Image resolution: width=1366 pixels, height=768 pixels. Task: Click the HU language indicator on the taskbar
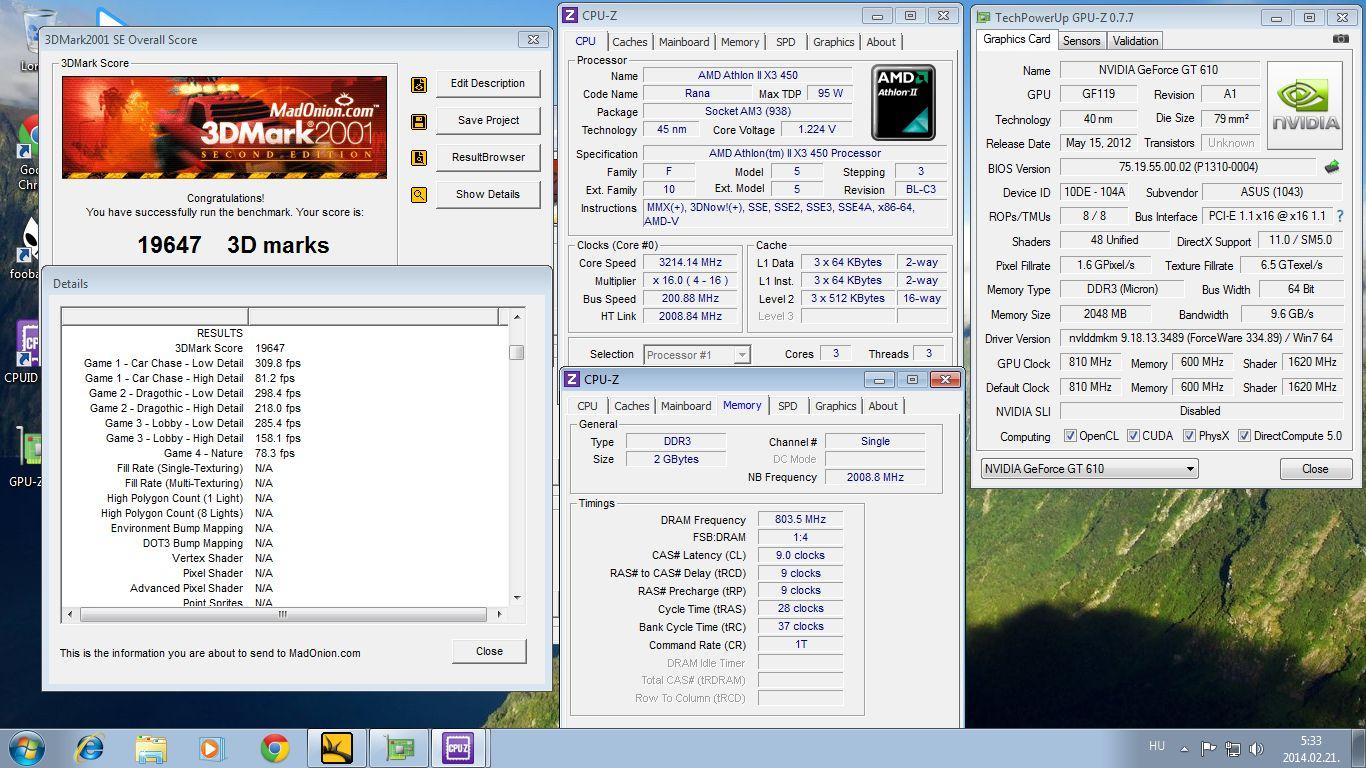tap(1157, 747)
